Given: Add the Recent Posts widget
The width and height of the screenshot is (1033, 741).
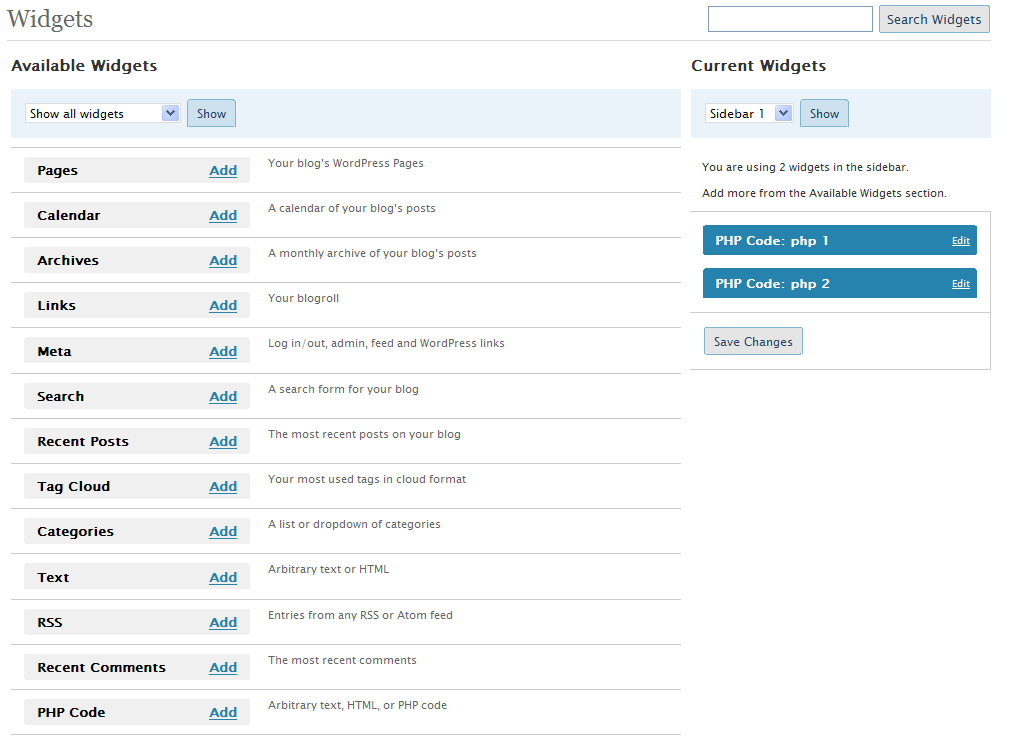Looking at the screenshot, I should click(223, 441).
